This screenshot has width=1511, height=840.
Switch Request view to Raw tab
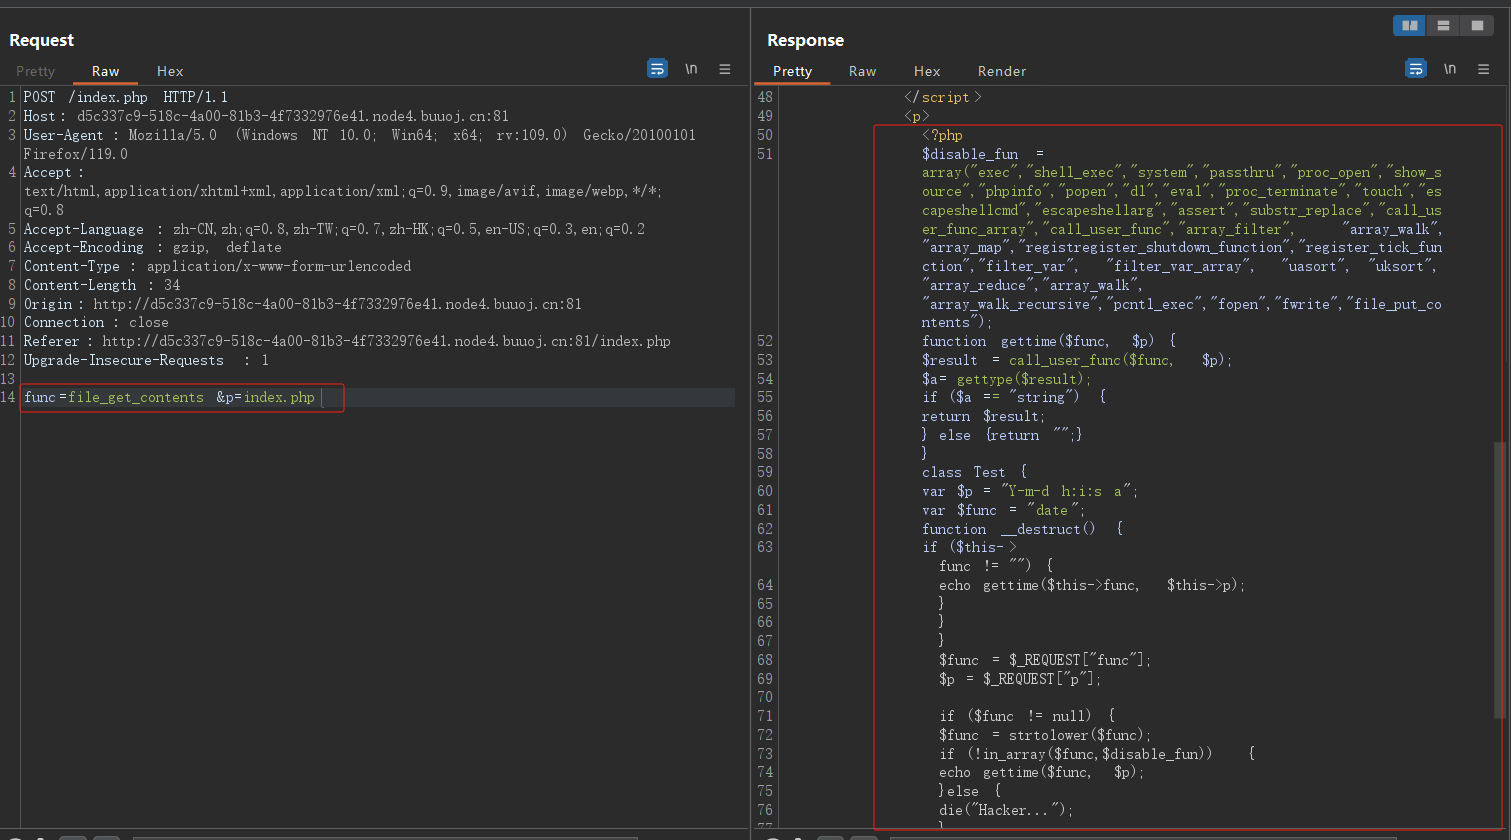tap(106, 71)
